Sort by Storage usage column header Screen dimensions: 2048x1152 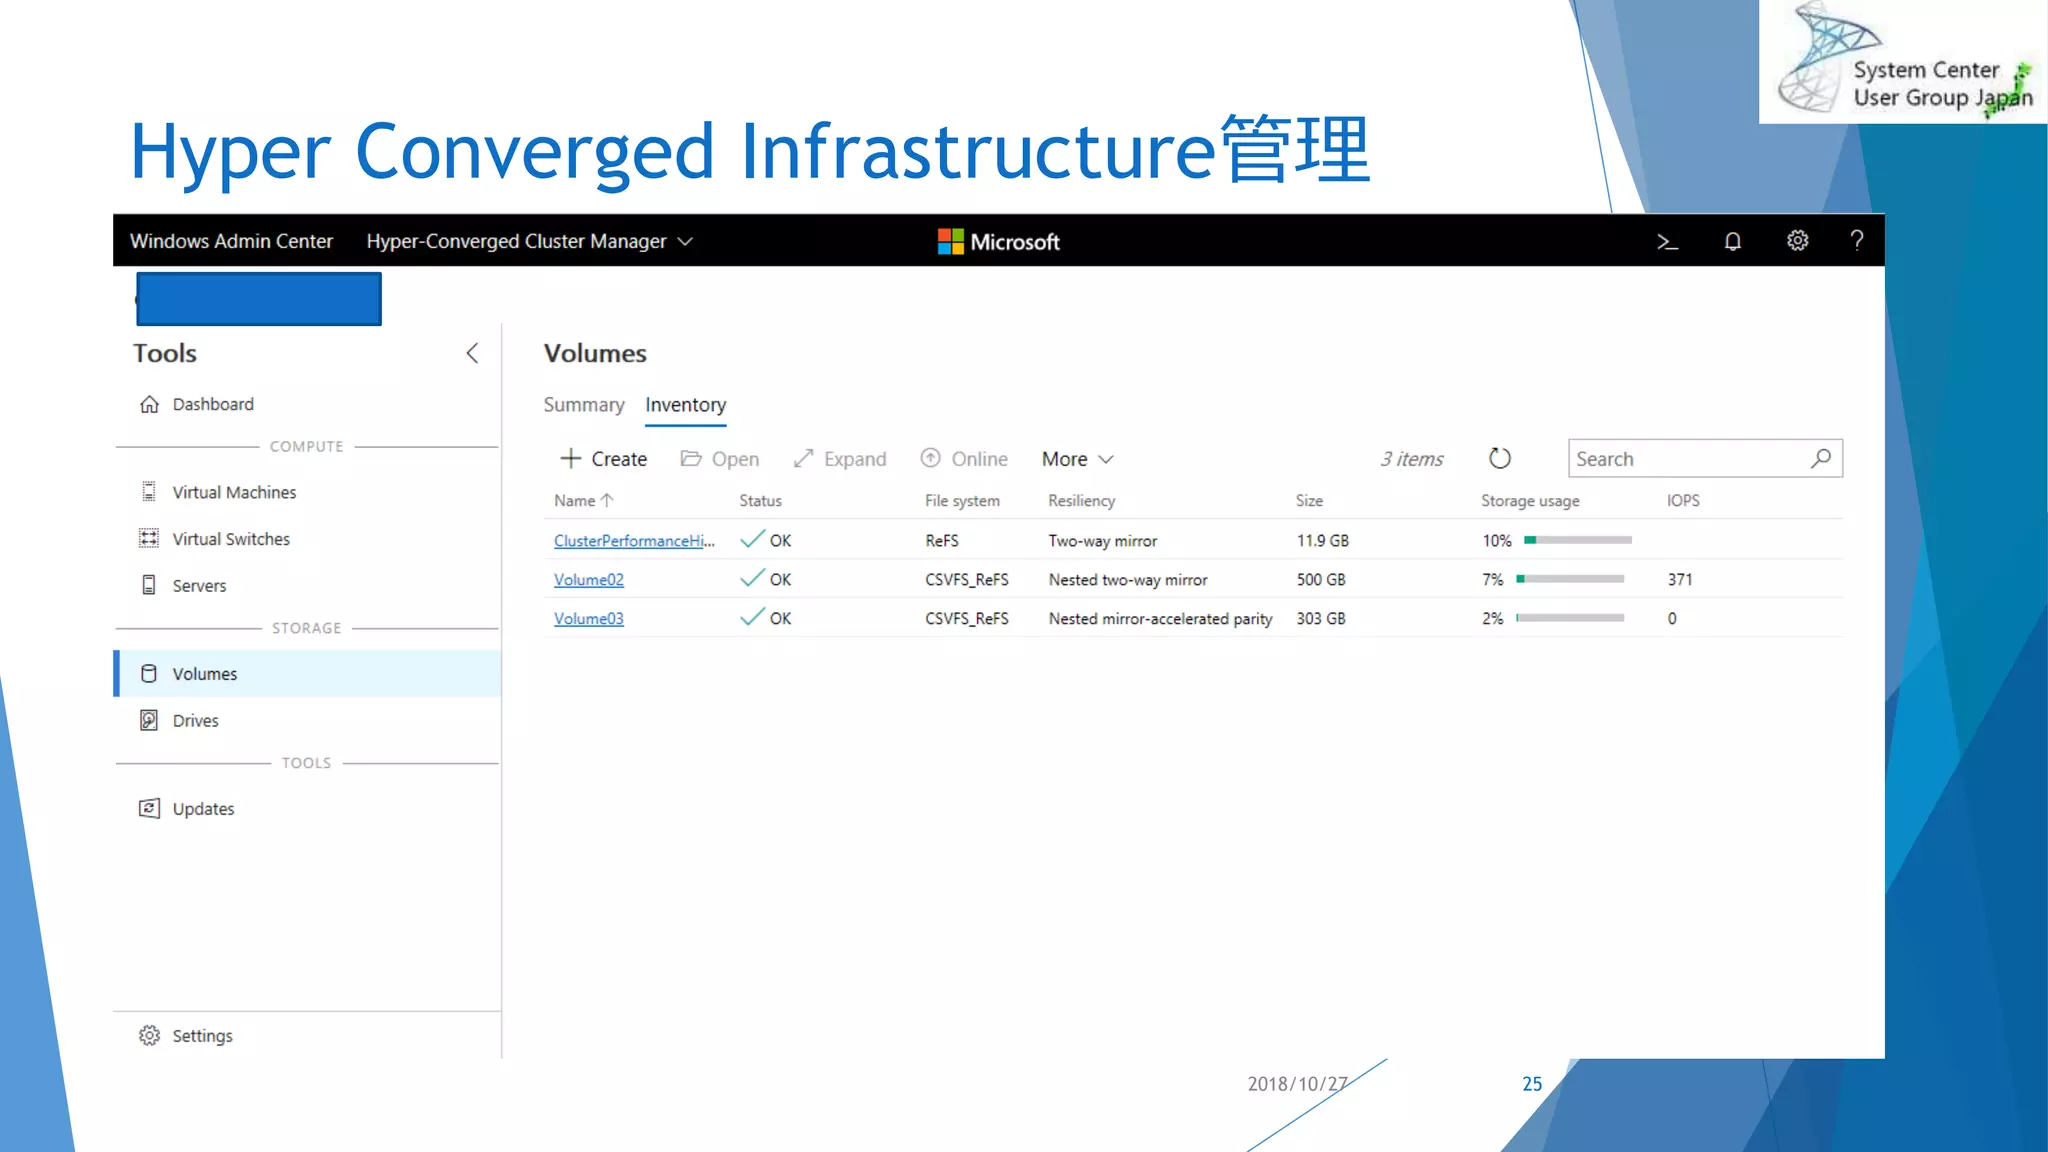point(1530,500)
